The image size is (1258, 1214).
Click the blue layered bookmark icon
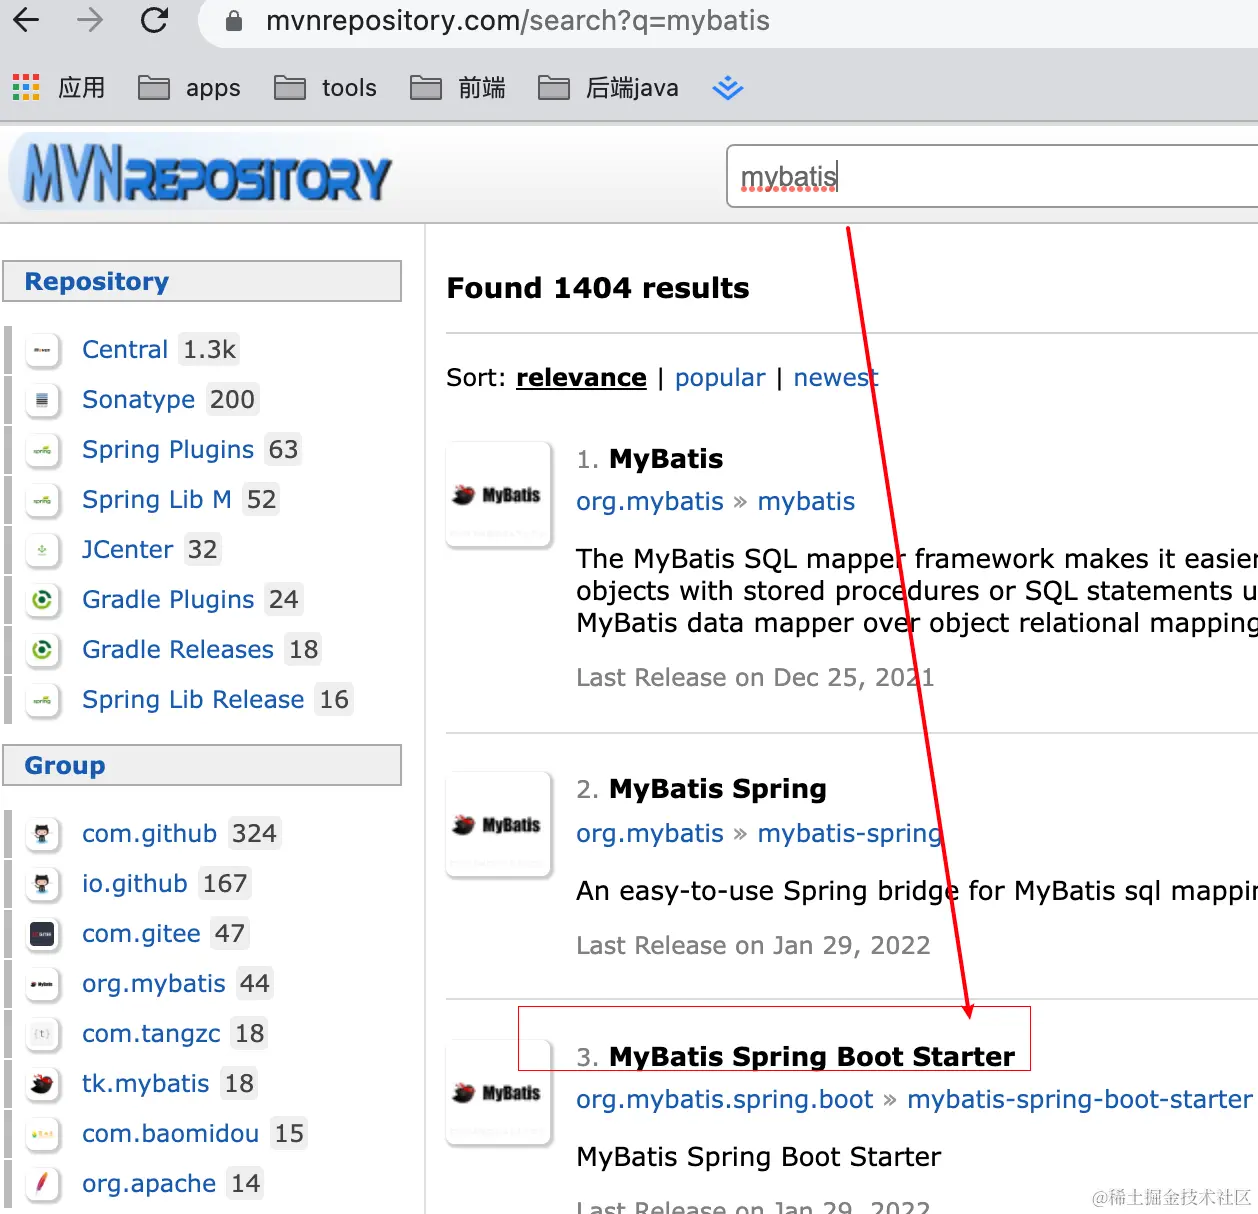click(x=728, y=88)
